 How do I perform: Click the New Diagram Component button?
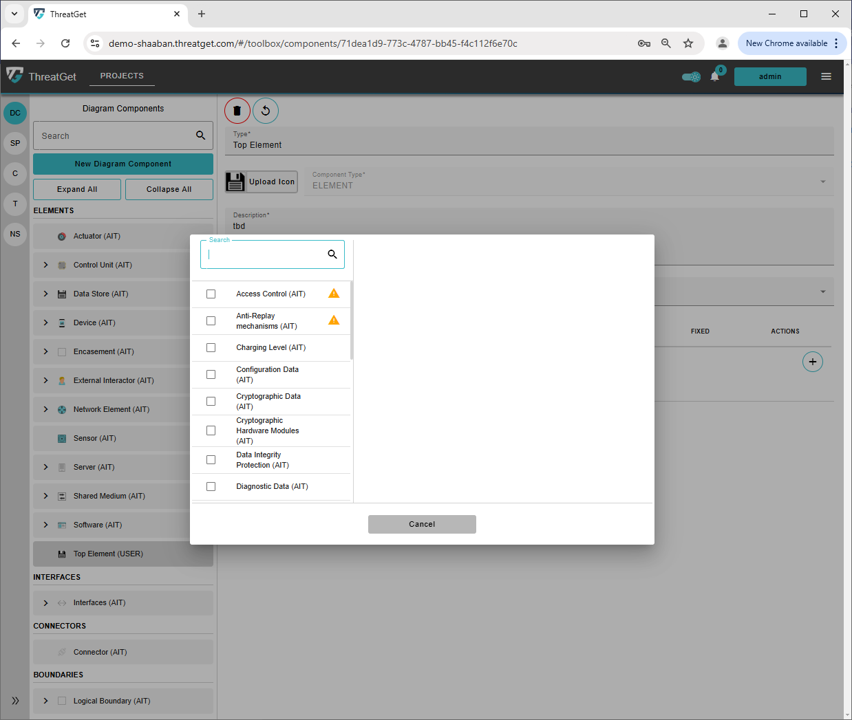pos(122,163)
